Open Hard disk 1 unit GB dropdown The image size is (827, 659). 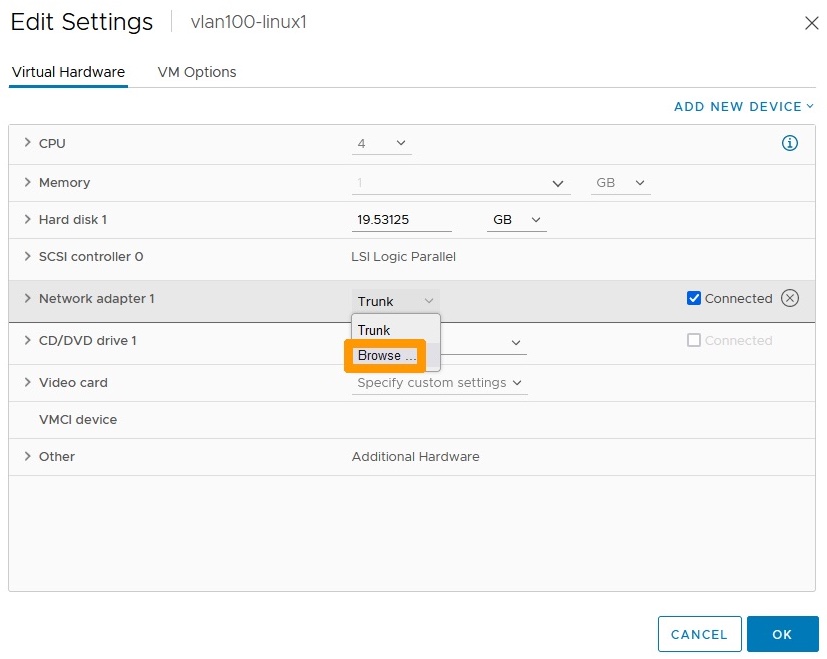point(516,220)
